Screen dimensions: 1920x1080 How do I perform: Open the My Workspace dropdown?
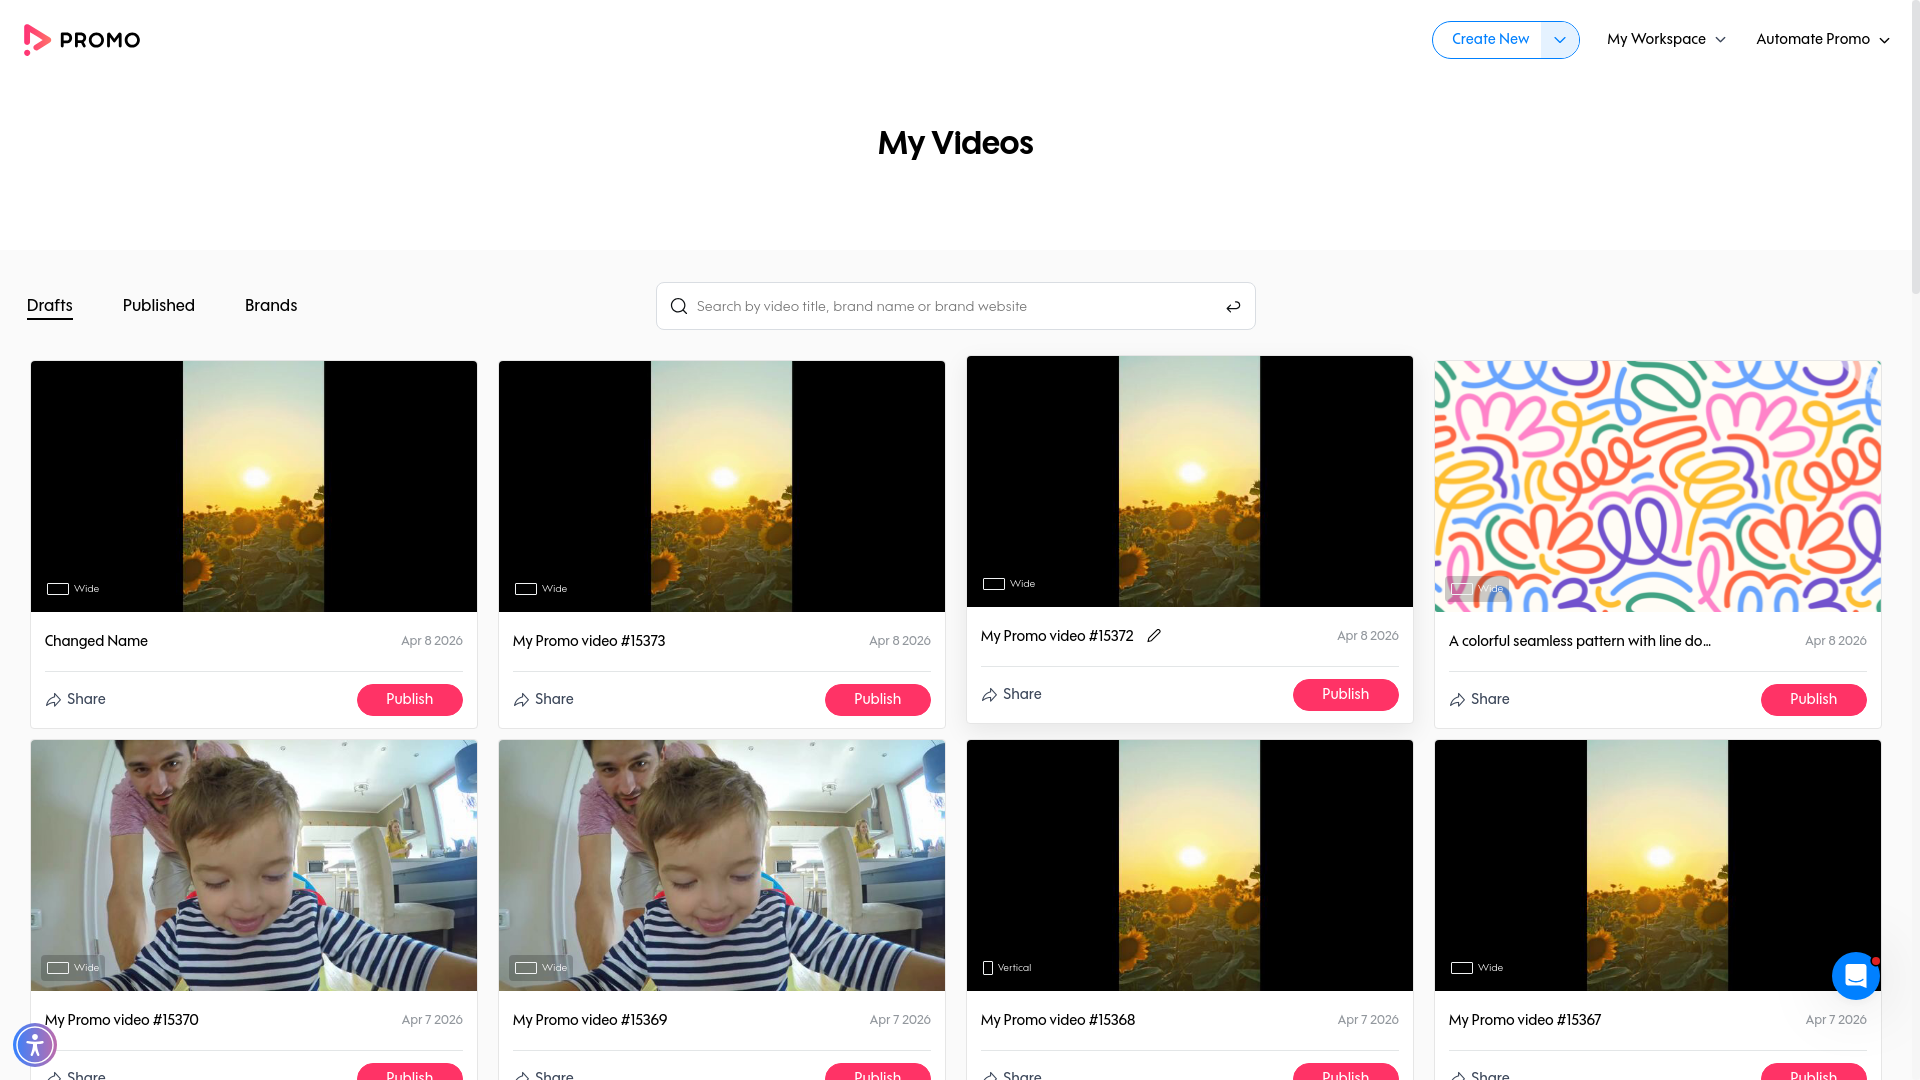coord(1665,39)
